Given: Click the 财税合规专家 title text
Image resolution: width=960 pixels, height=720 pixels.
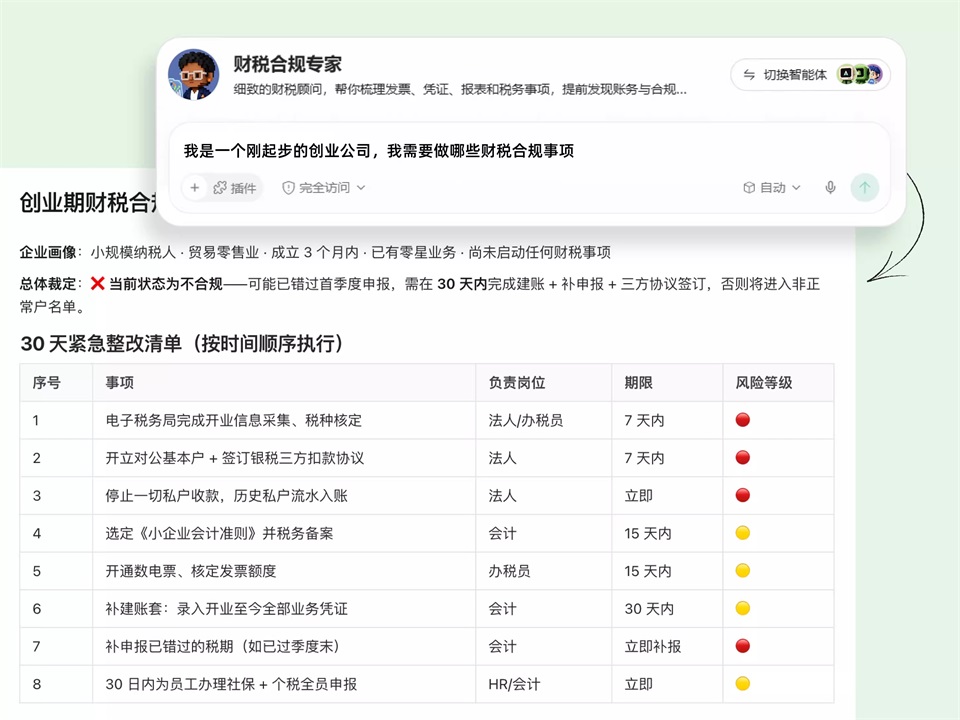Looking at the screenshot, I should coord(287,64).
